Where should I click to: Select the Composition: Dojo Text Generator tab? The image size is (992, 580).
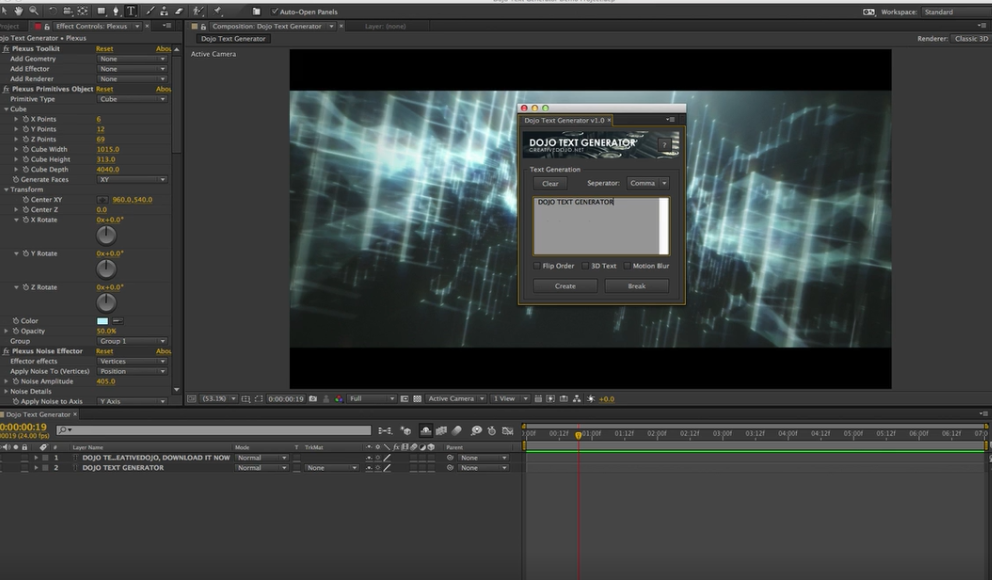click(x=267, y=27)
